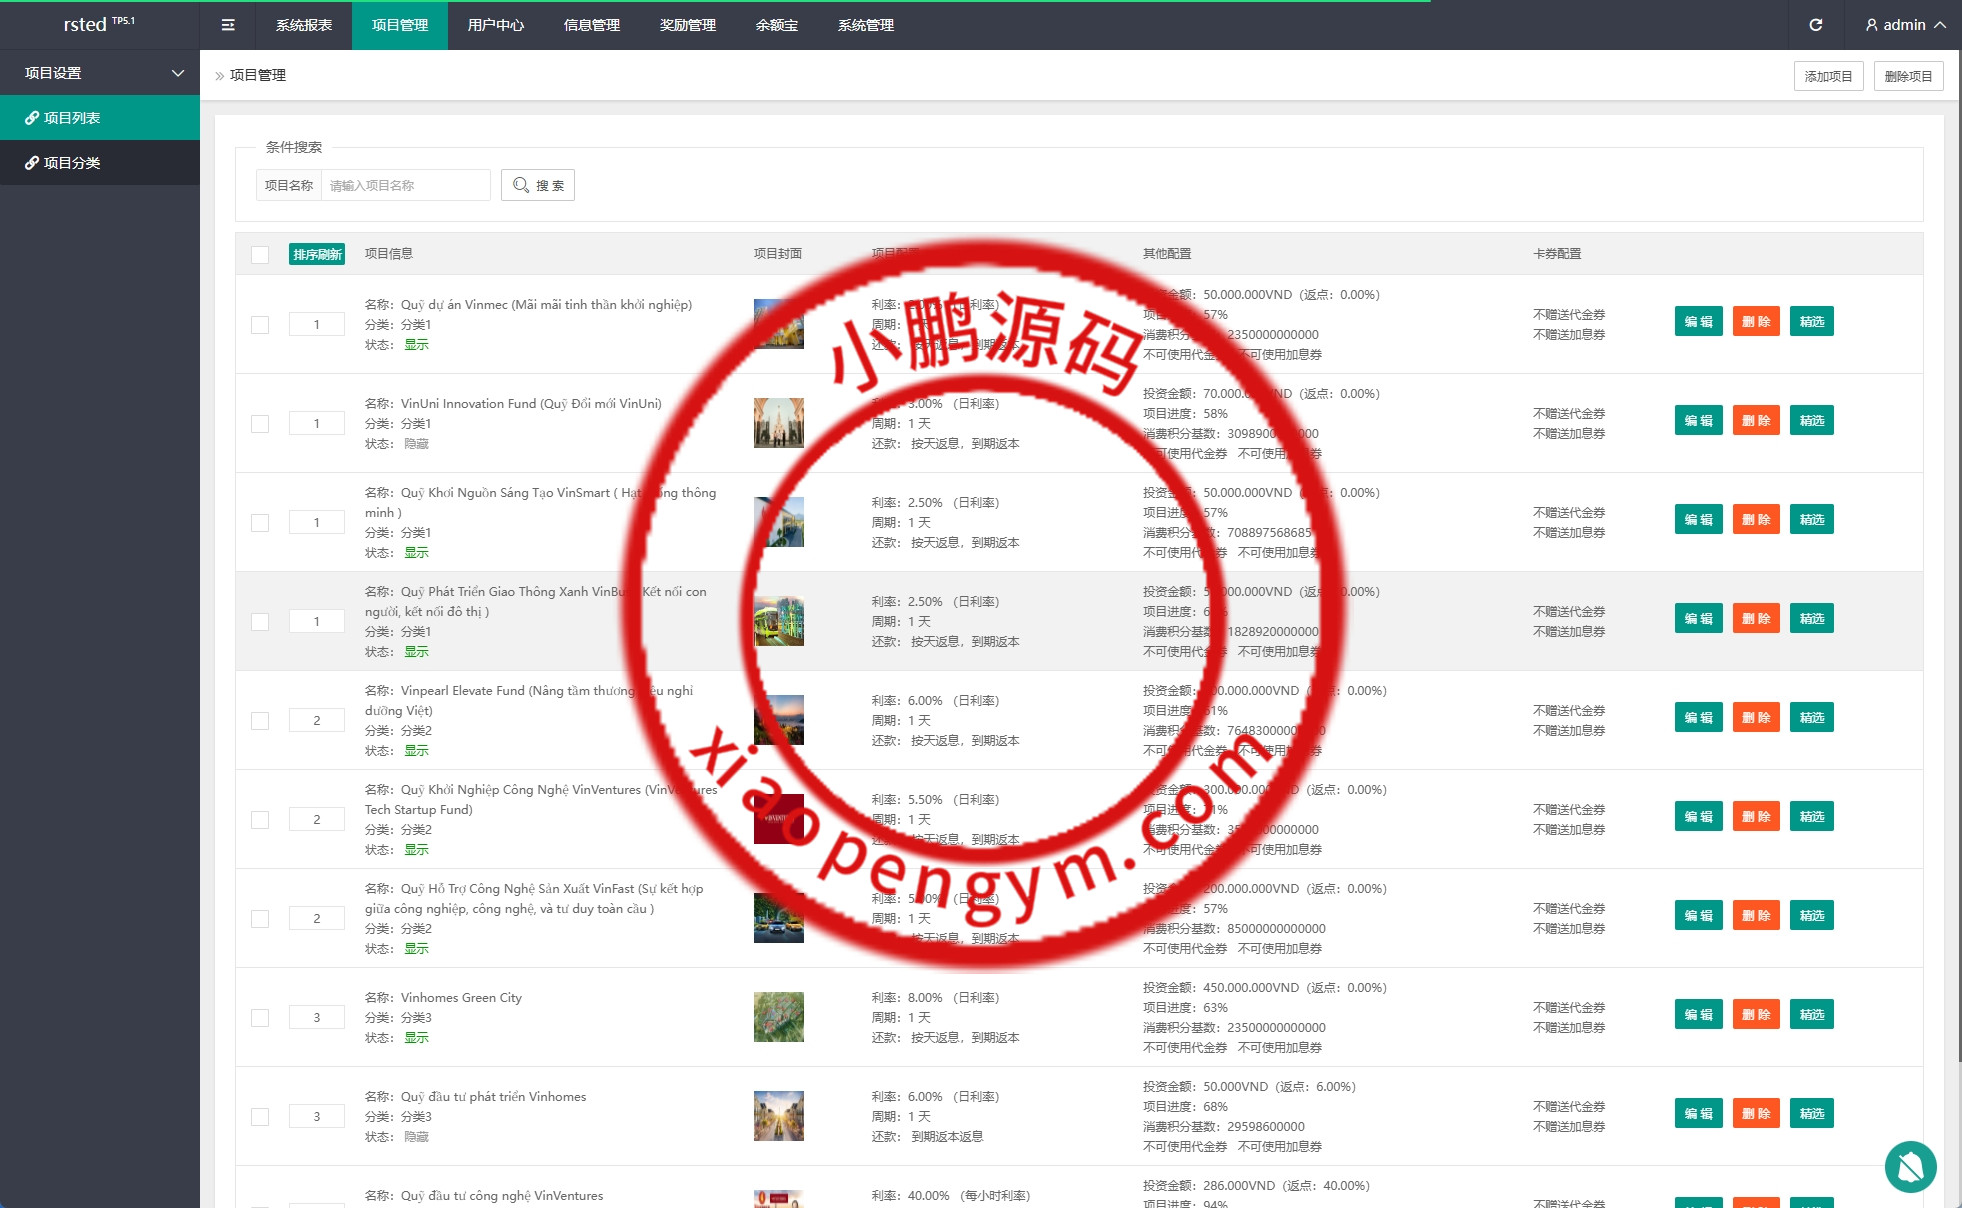This screenshot has width=1962, height=1208.
Task: Click the 添加项目 button
Action: pyautogui.click(x=1828, y=76)
